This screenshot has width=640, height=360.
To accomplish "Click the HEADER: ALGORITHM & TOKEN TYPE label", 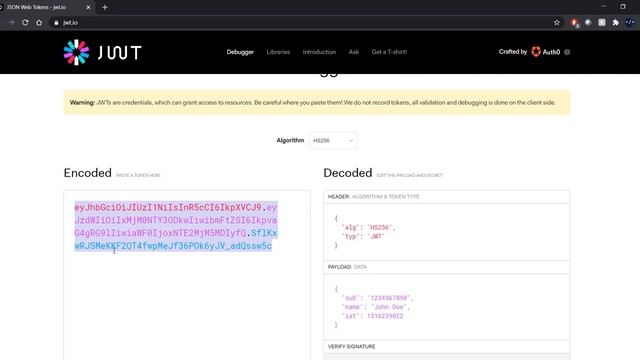I will click(373, 197).
